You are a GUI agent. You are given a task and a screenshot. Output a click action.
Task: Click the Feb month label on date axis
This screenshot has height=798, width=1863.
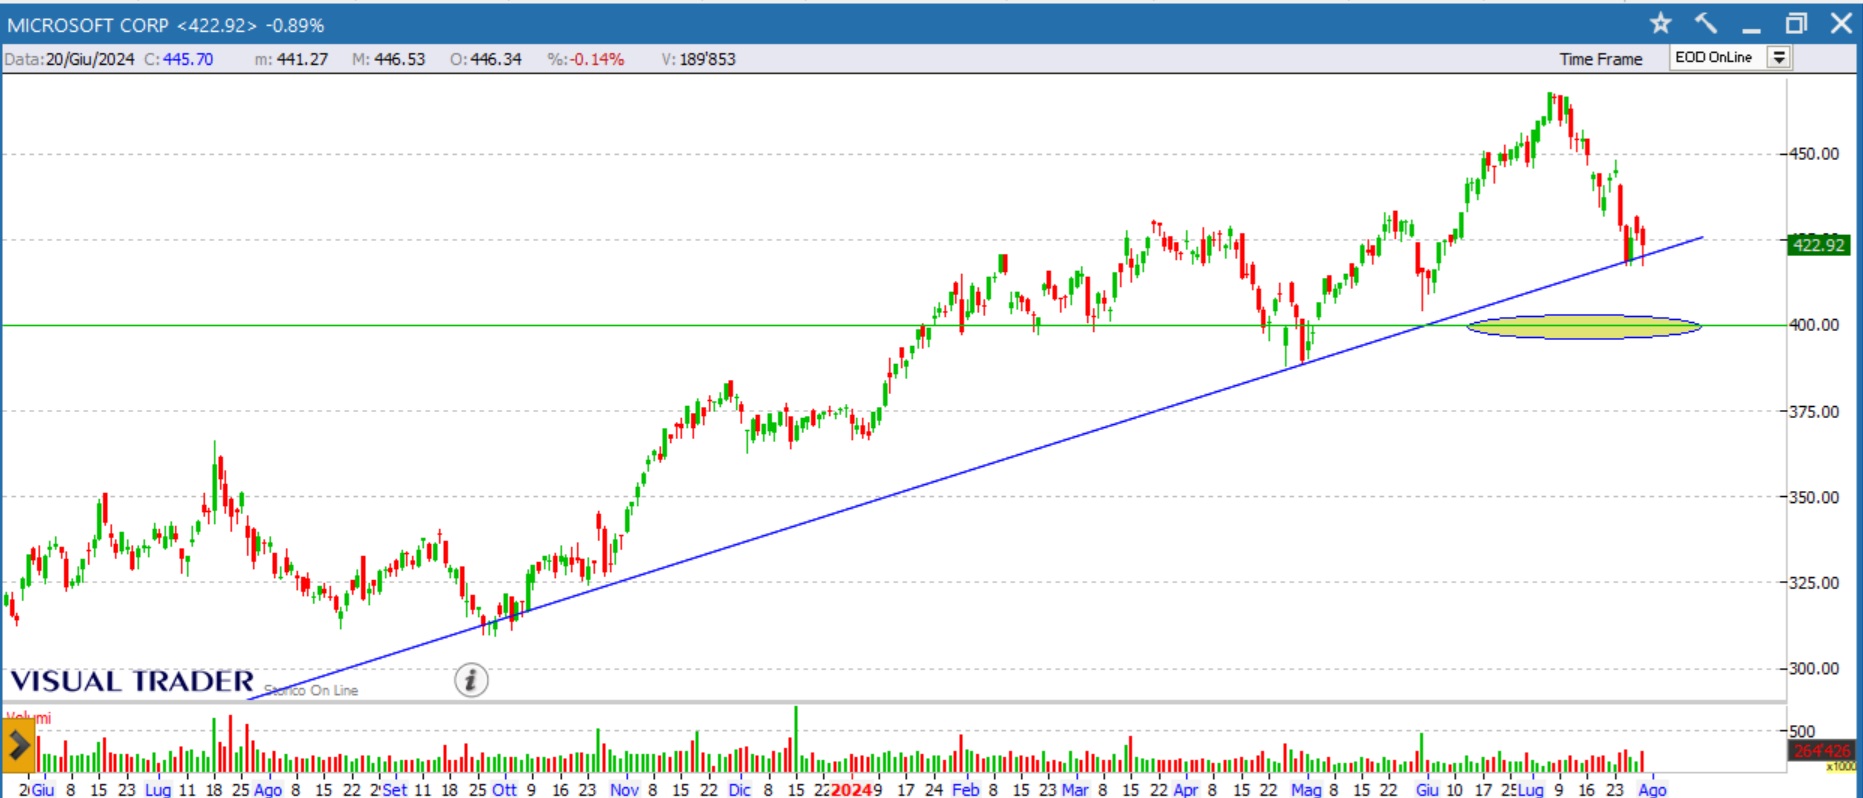(x=965, y=789)
